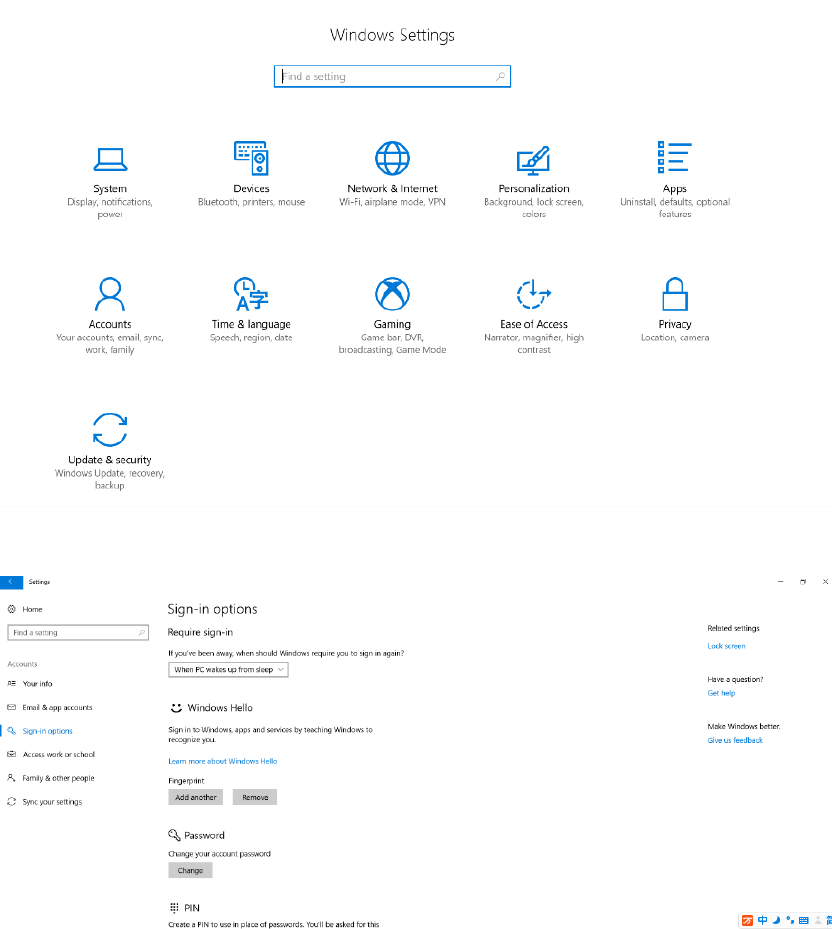Click the magnifier in Windows Settings search box
The image size is (832, 929).
coord(500,76)
